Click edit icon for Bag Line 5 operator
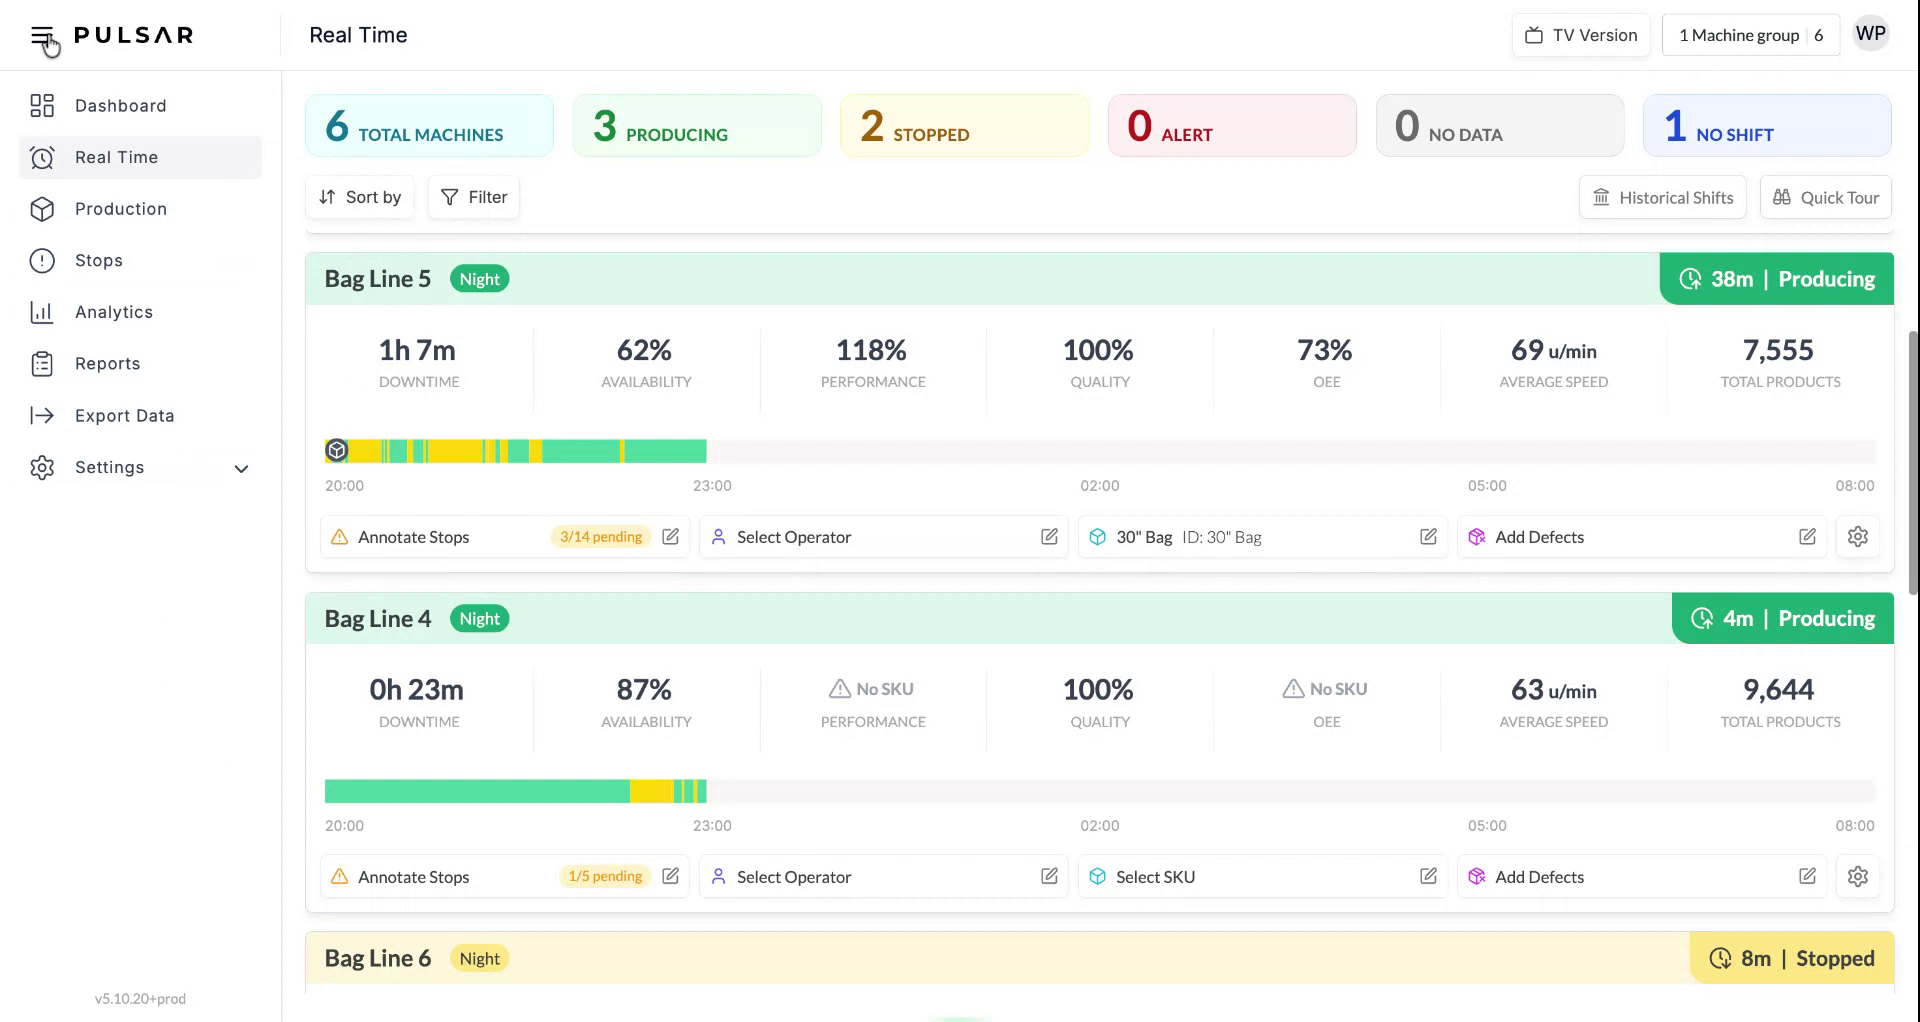Screen dimensions: 1920x1022 point(1049,537)
